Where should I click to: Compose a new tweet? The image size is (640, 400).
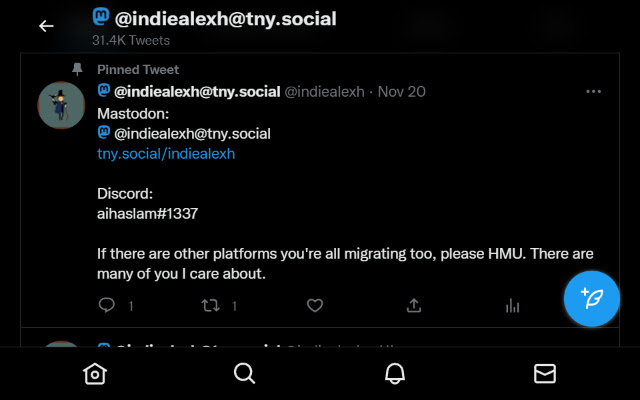coord(592,298)
